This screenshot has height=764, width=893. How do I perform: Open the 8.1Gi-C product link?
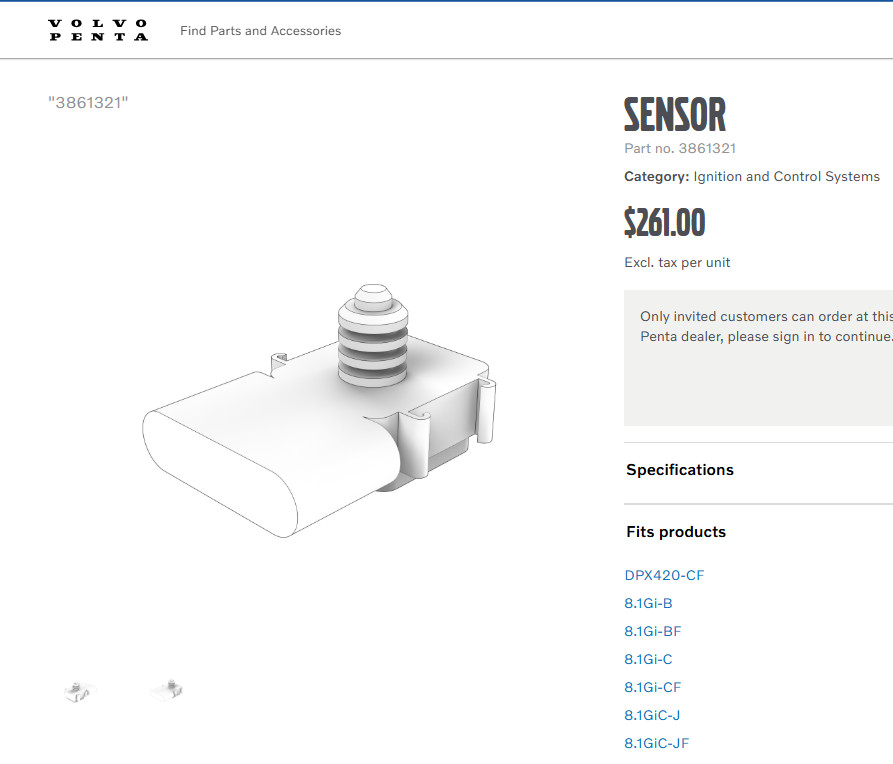(648, 659)
